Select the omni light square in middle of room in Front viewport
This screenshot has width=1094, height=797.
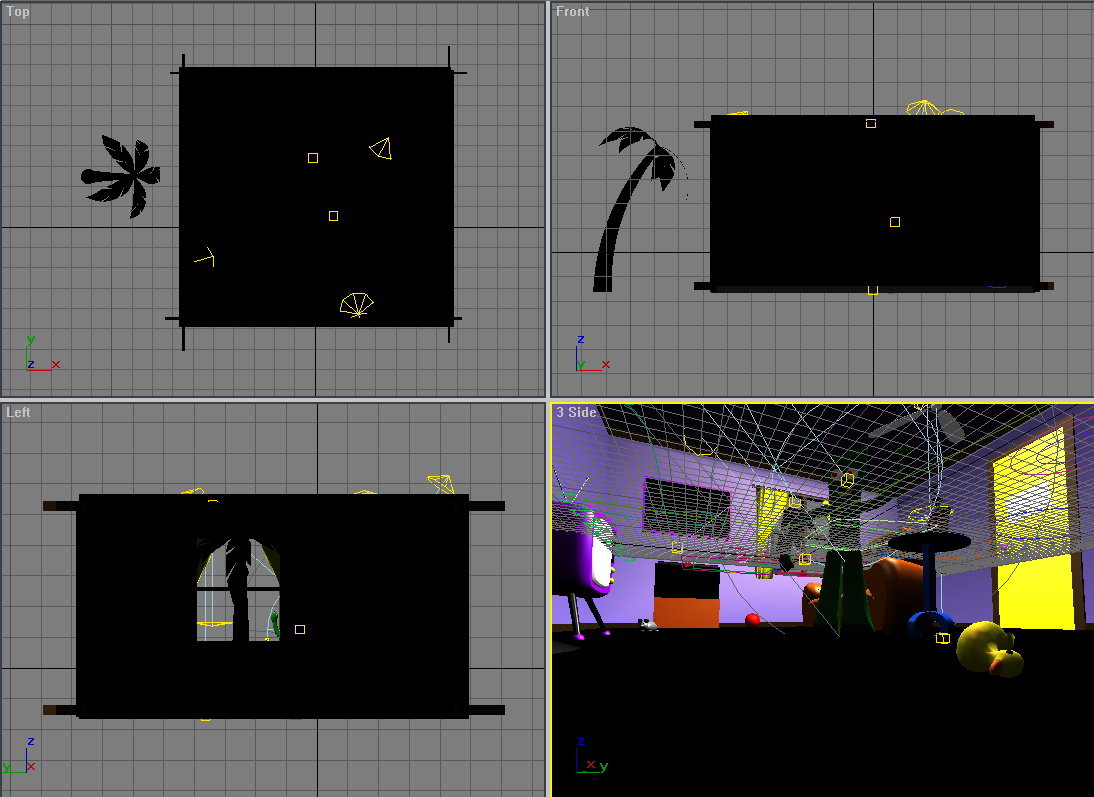pyautogui.click(x=895, y=222)
